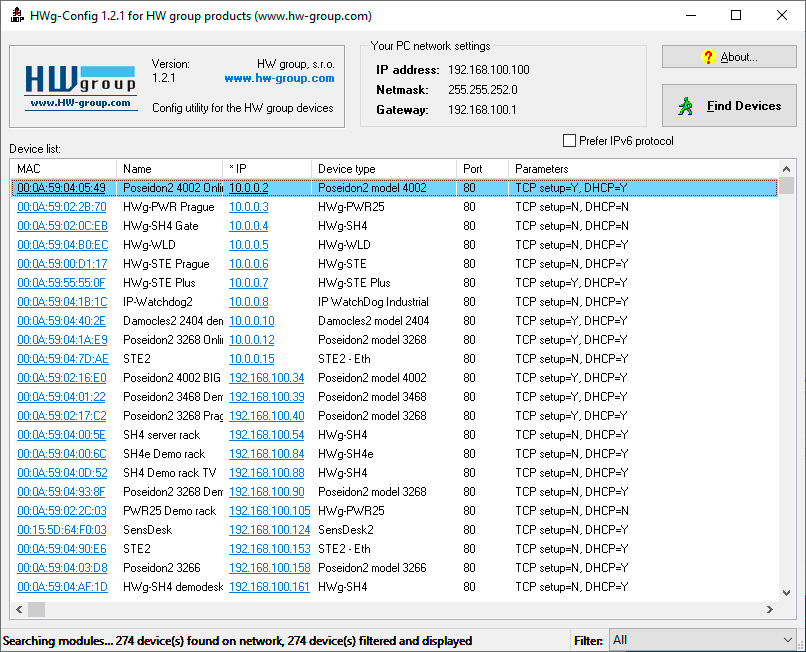Sort device list by Port column
806x652 pixels.
click(483, 169)
